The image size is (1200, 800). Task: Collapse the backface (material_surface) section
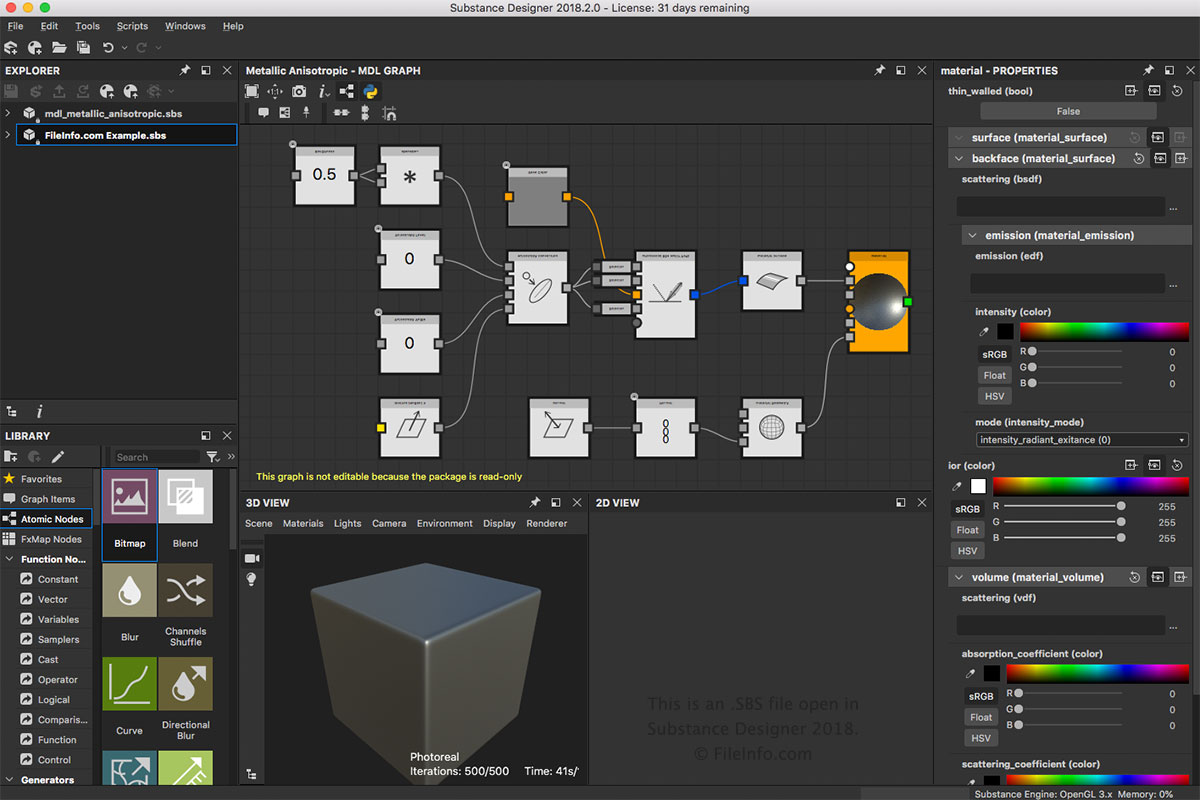pyautogui.click(x=960, y=158)
